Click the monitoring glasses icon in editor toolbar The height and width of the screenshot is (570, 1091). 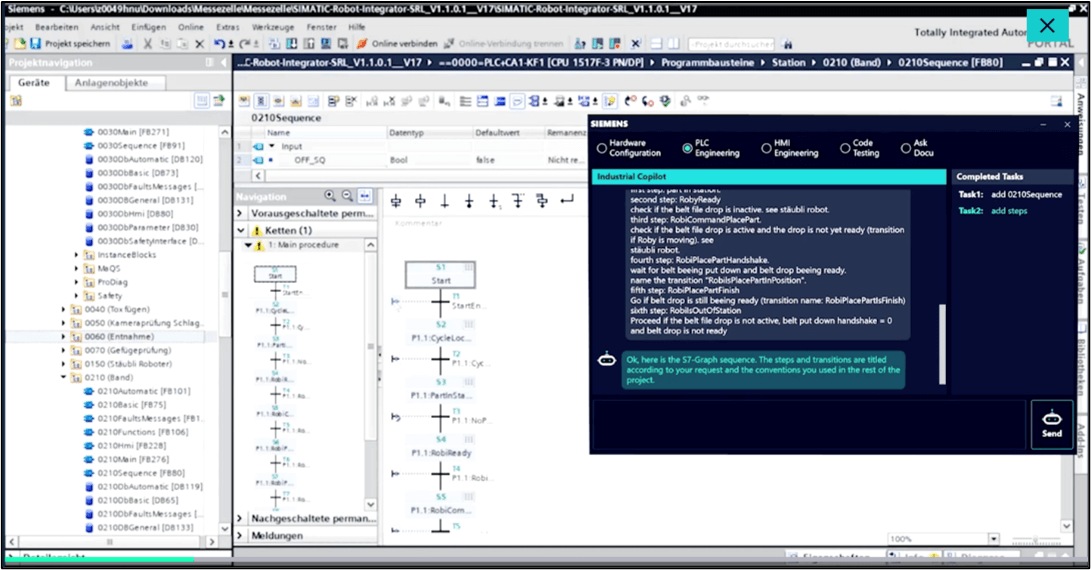click(703, 101)
